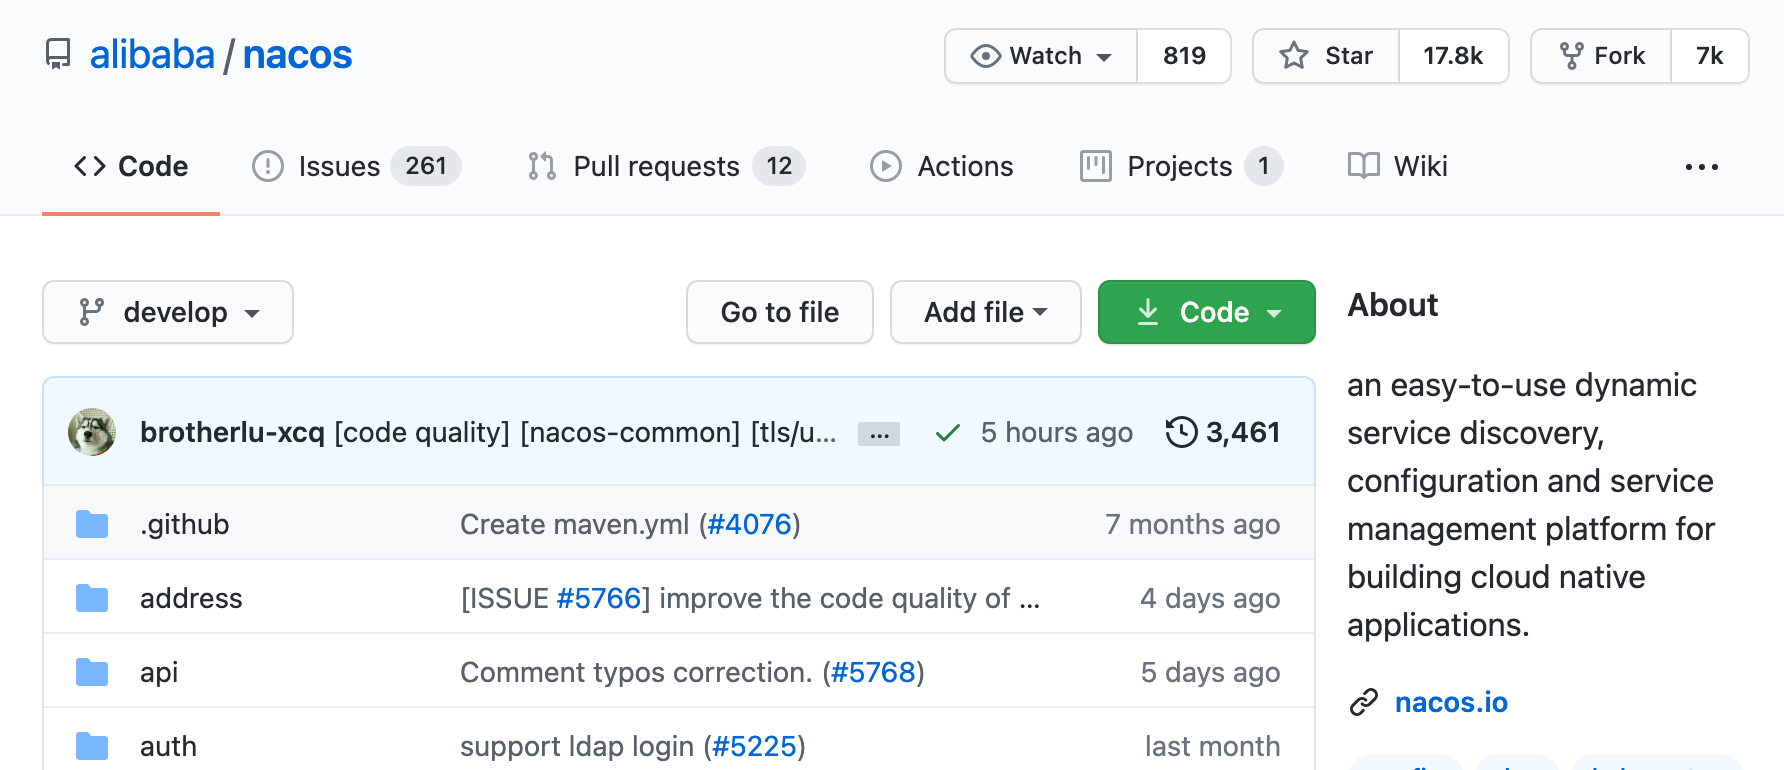Open commit history clock icon

point(1181,432)
